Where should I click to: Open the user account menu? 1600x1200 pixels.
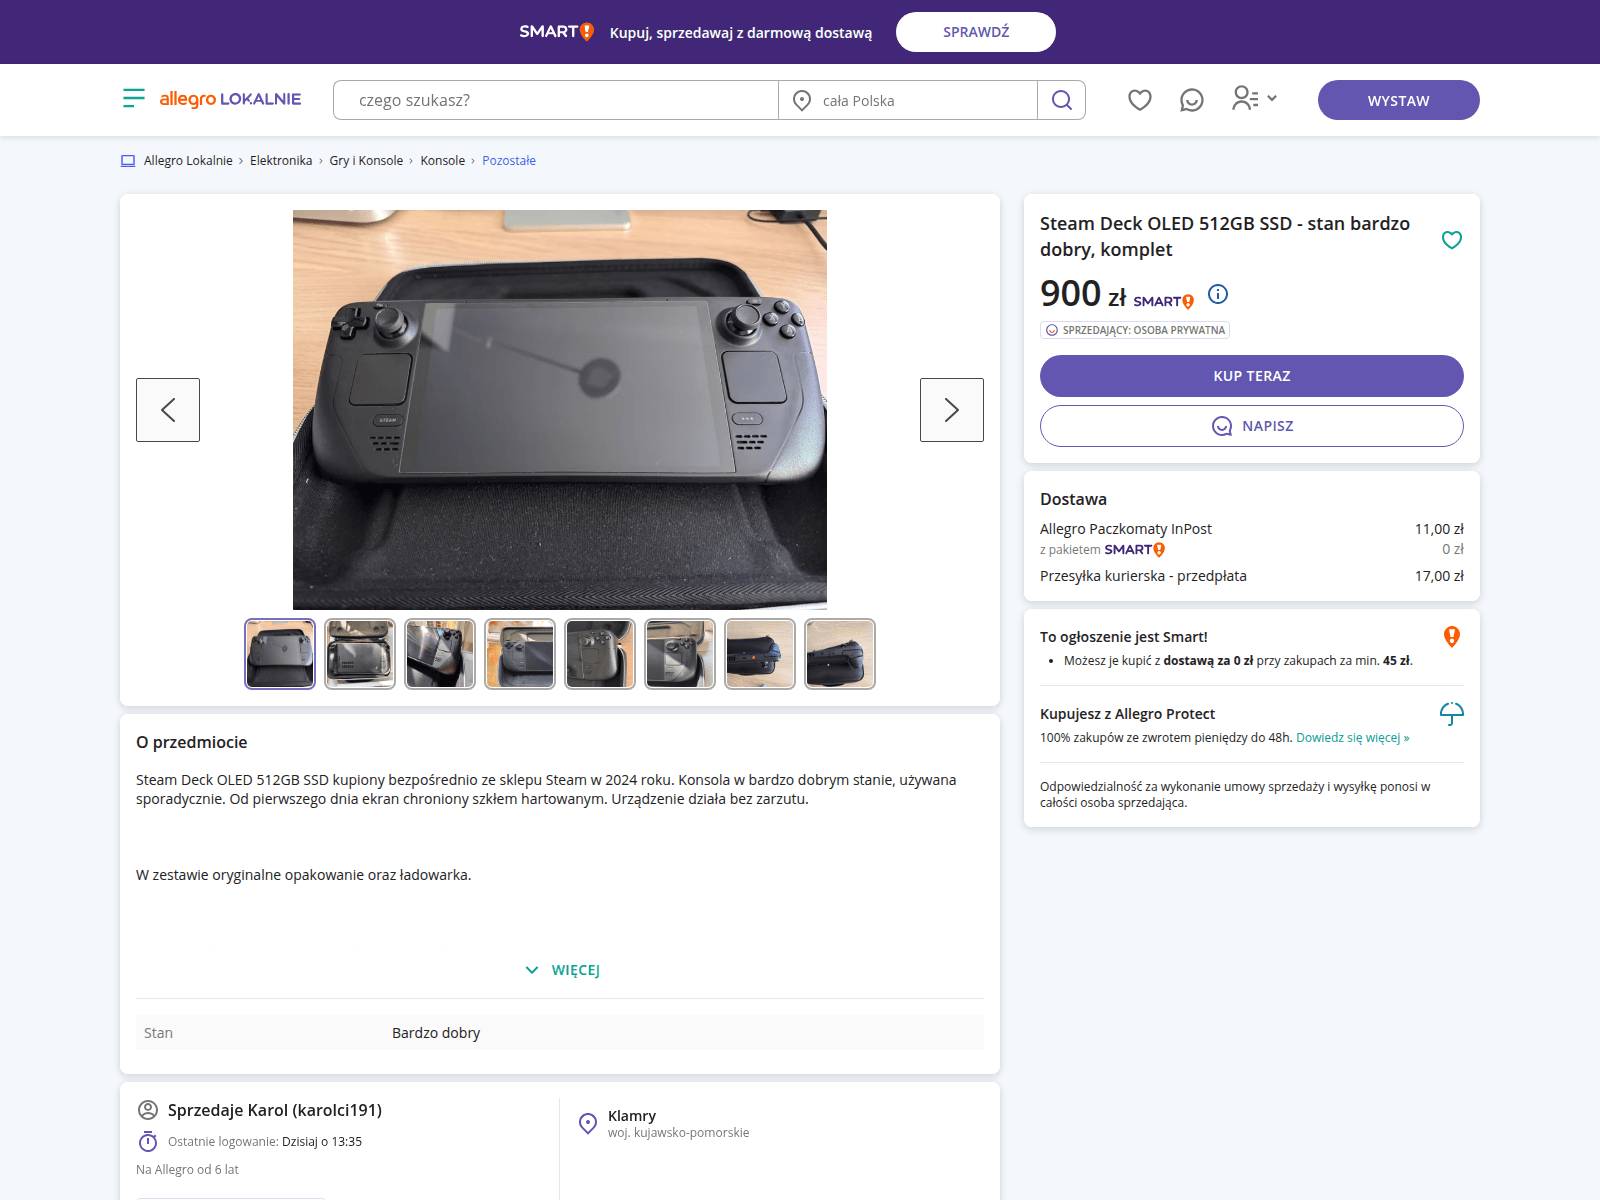point(1255,98)
